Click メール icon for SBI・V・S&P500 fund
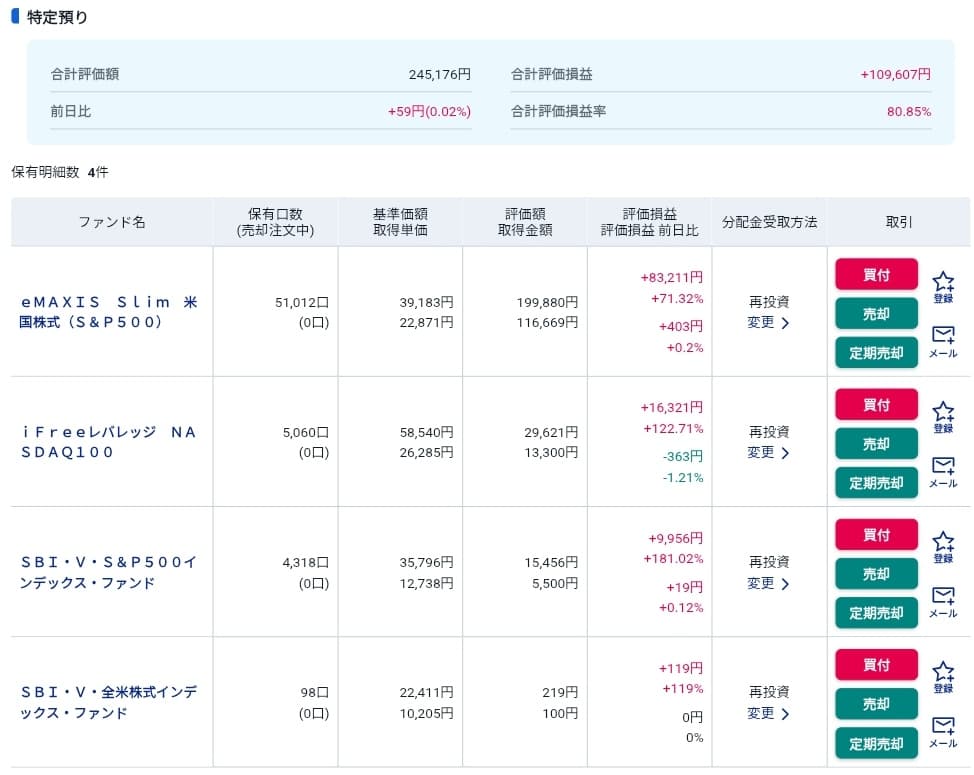 [943, 599]
